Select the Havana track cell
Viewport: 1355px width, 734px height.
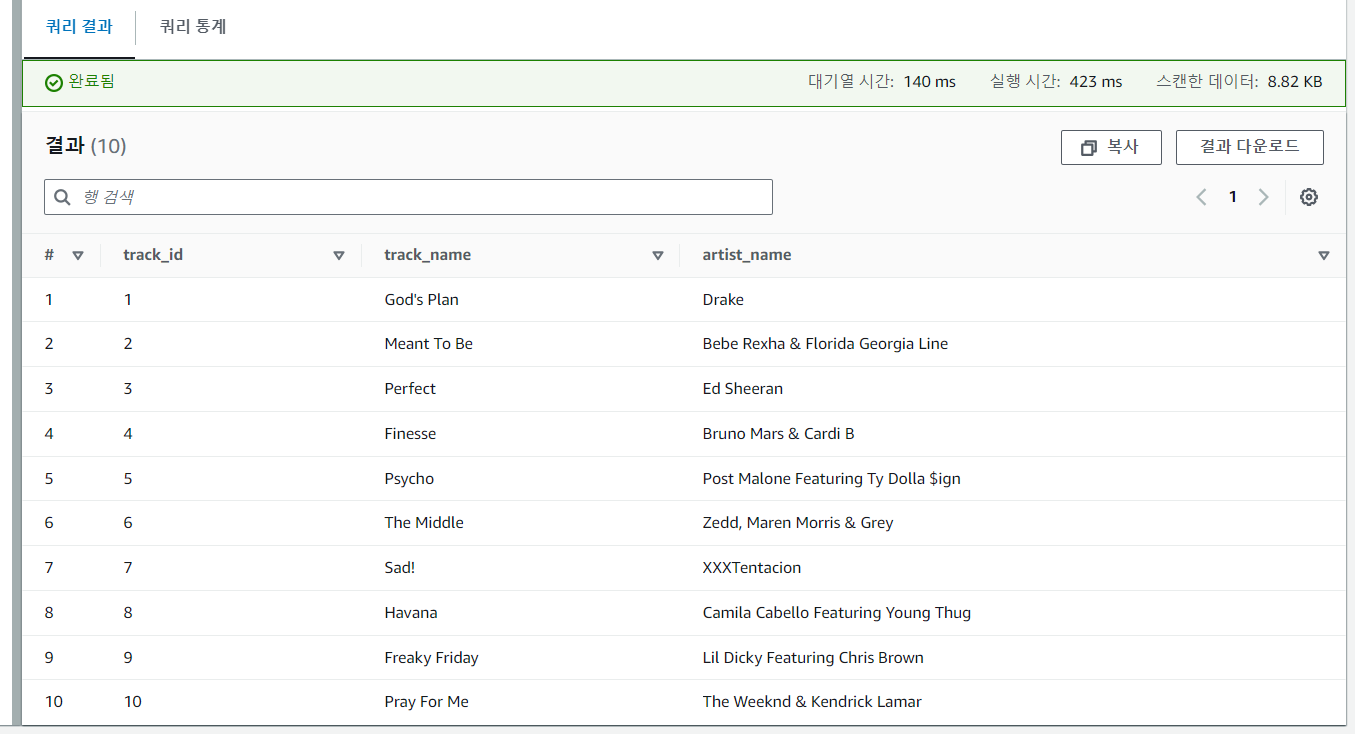tap(411, 613)
